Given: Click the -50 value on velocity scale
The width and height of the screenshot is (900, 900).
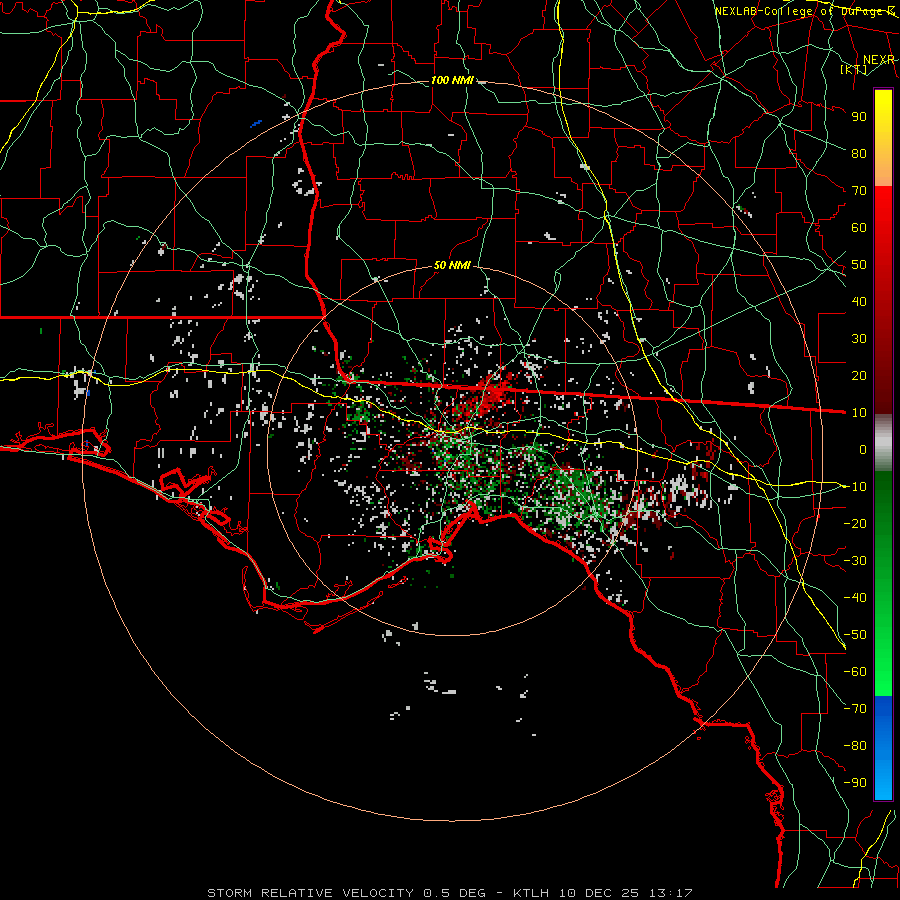Looking at the screenshot, I should click(x=855, y=635).
